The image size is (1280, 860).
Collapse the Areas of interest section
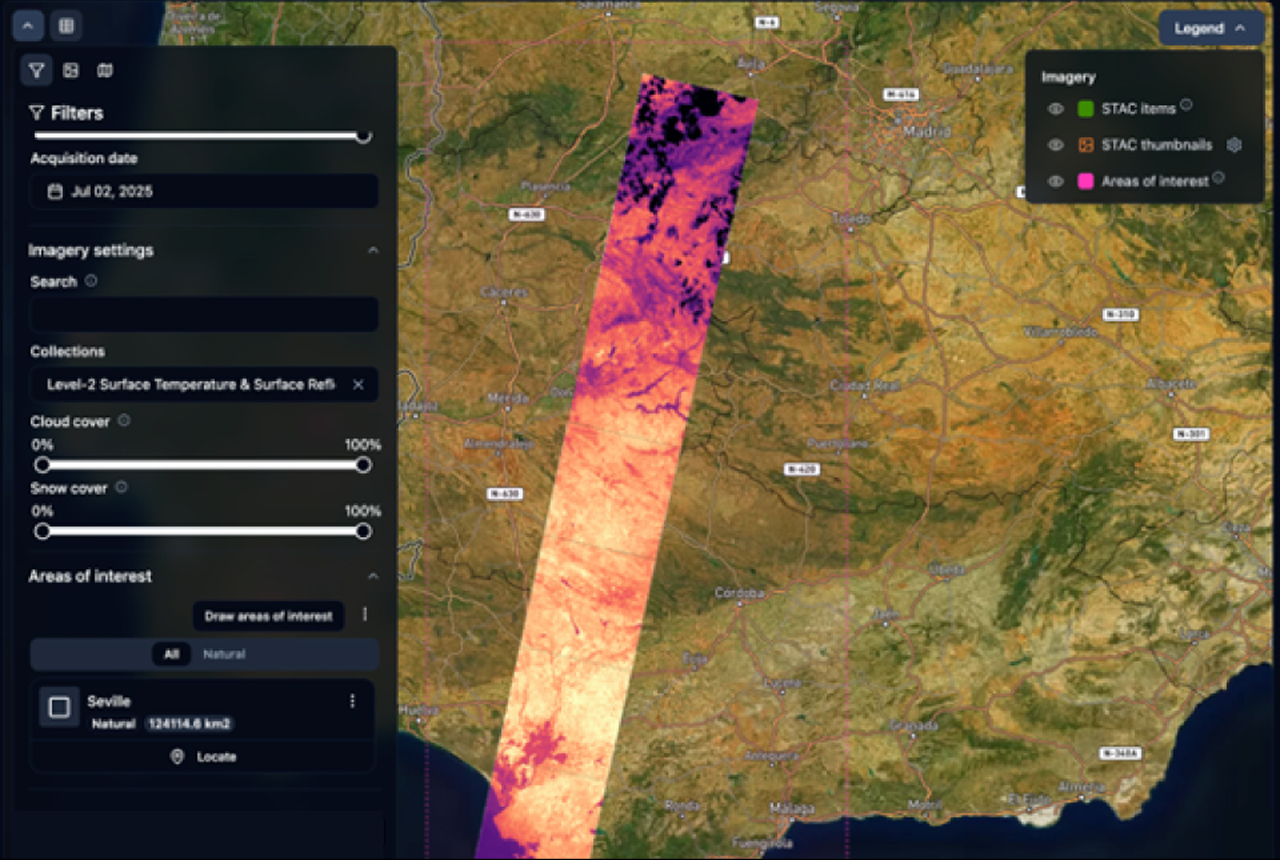click(x=373, y=576)
